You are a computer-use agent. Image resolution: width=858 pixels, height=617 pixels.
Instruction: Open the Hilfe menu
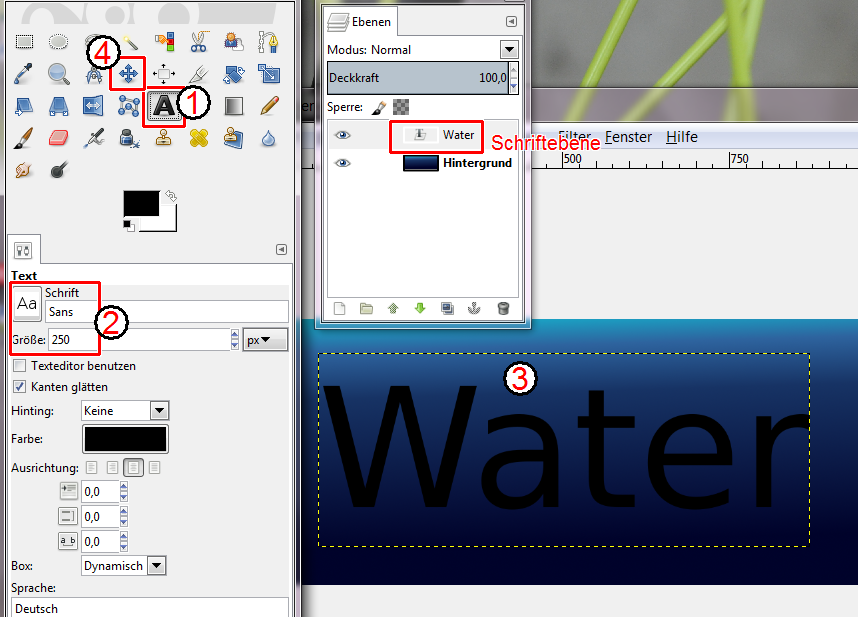point(682,137)
